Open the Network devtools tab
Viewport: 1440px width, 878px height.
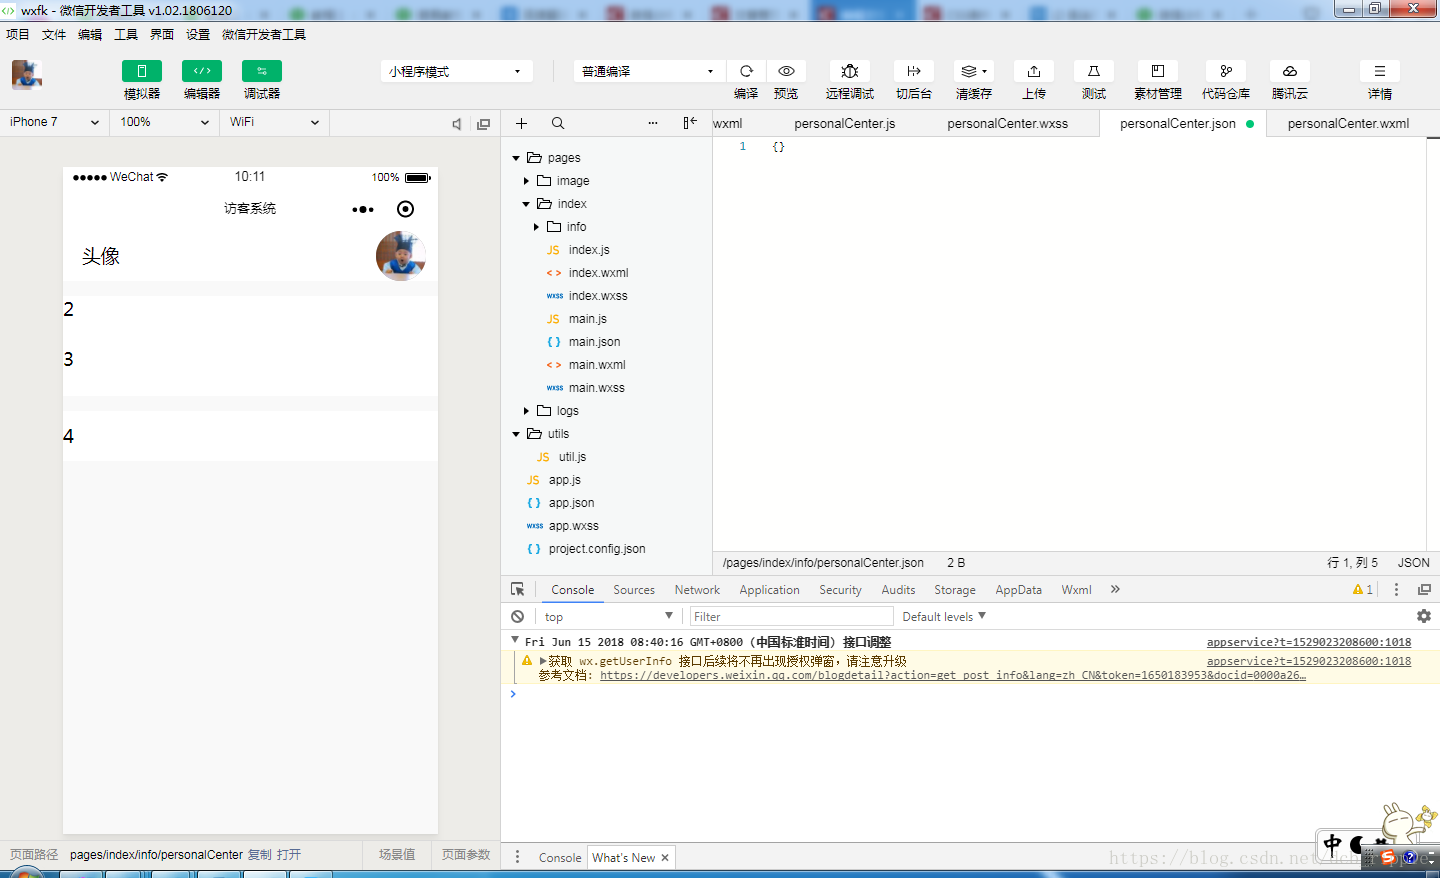697,590
